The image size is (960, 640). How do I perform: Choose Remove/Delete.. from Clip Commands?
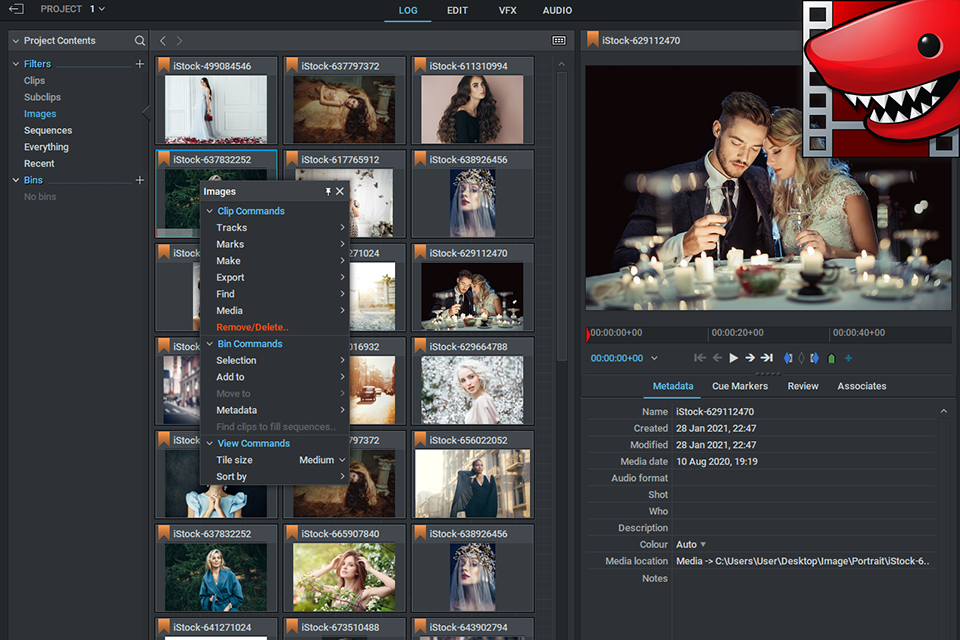pyautogui.click(x=252, y=327)
